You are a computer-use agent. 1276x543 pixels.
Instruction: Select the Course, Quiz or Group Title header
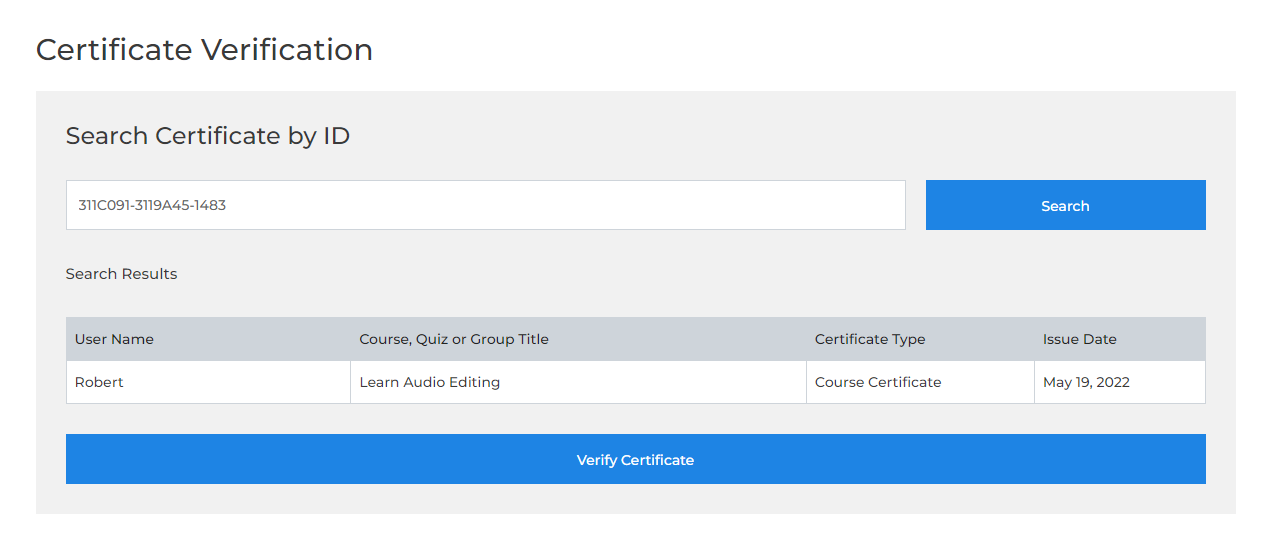(x=454, y=339)
